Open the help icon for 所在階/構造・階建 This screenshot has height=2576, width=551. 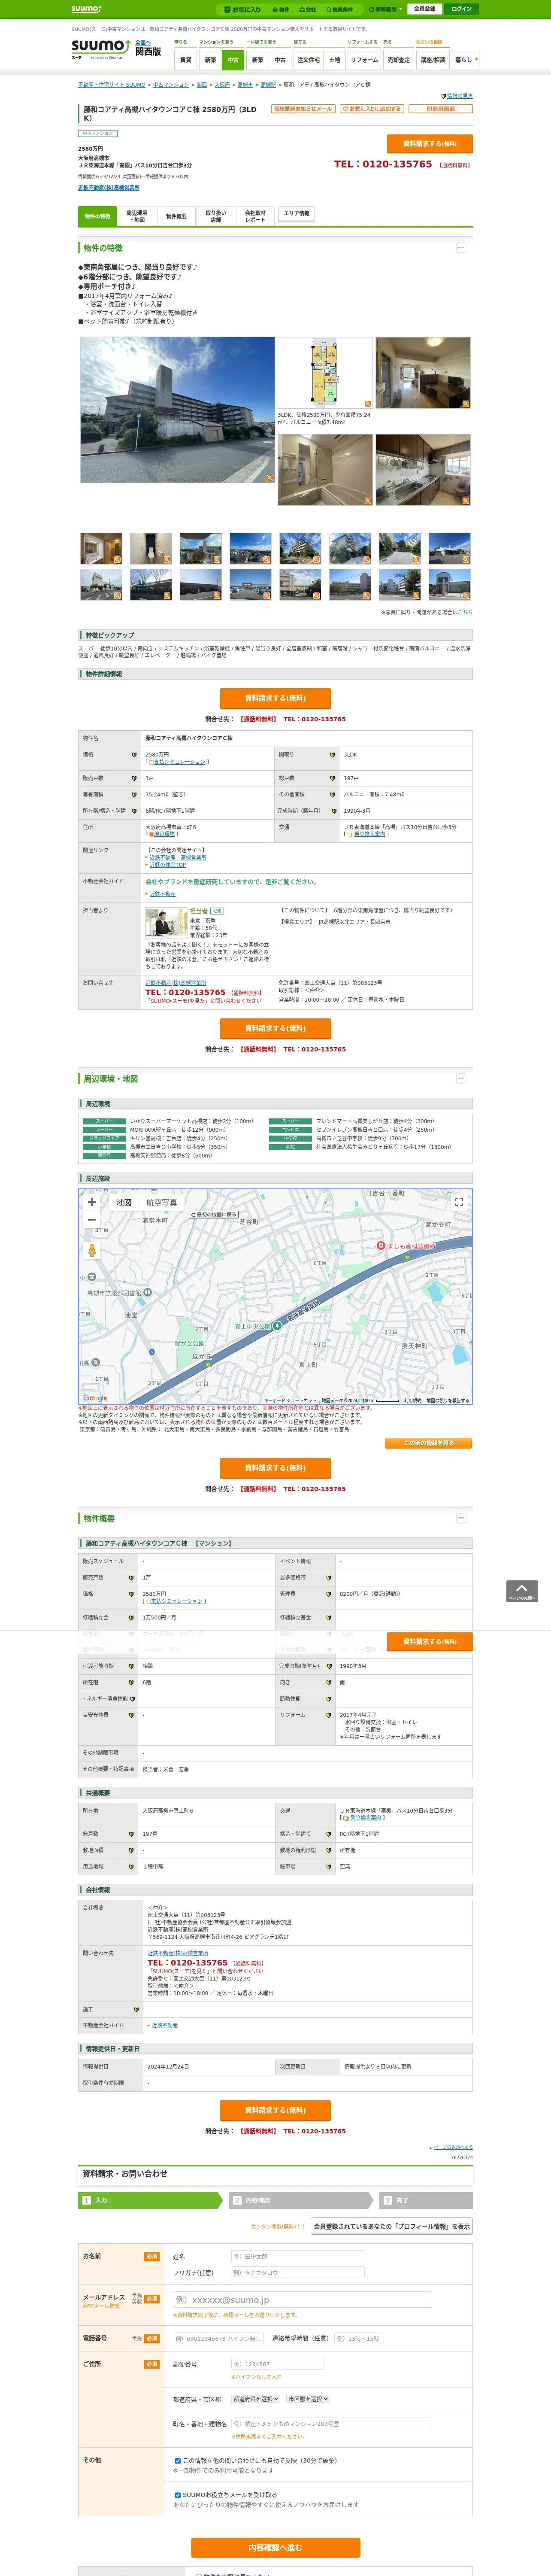[x=134, y=811]
